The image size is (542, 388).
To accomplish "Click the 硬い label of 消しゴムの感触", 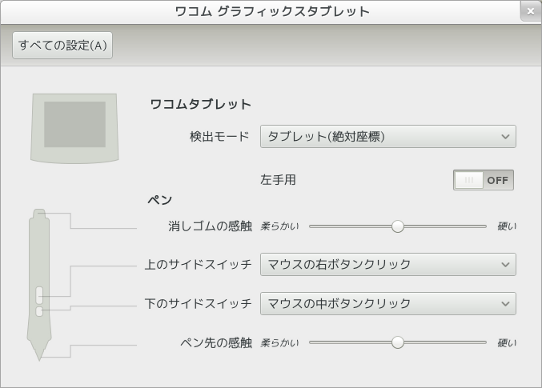I will click(507, 227).
